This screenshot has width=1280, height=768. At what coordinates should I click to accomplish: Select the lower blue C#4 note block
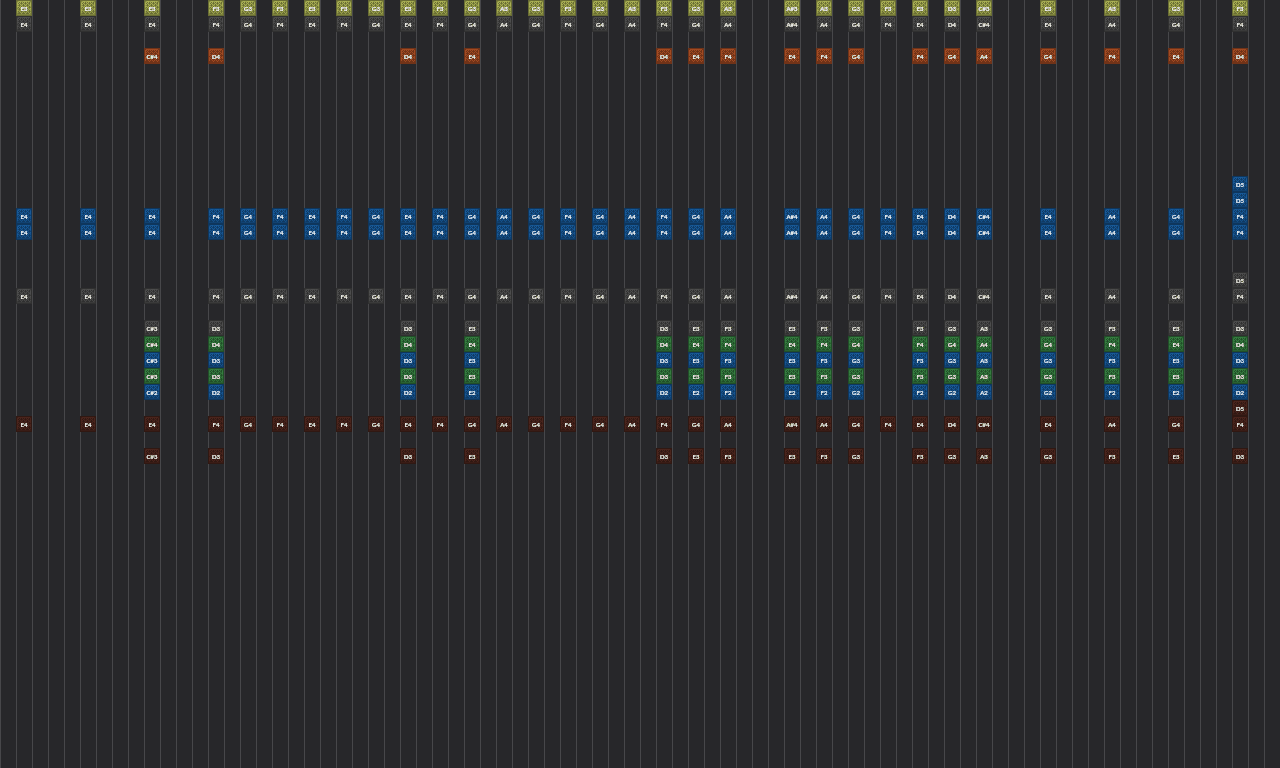tap(984, 232)
